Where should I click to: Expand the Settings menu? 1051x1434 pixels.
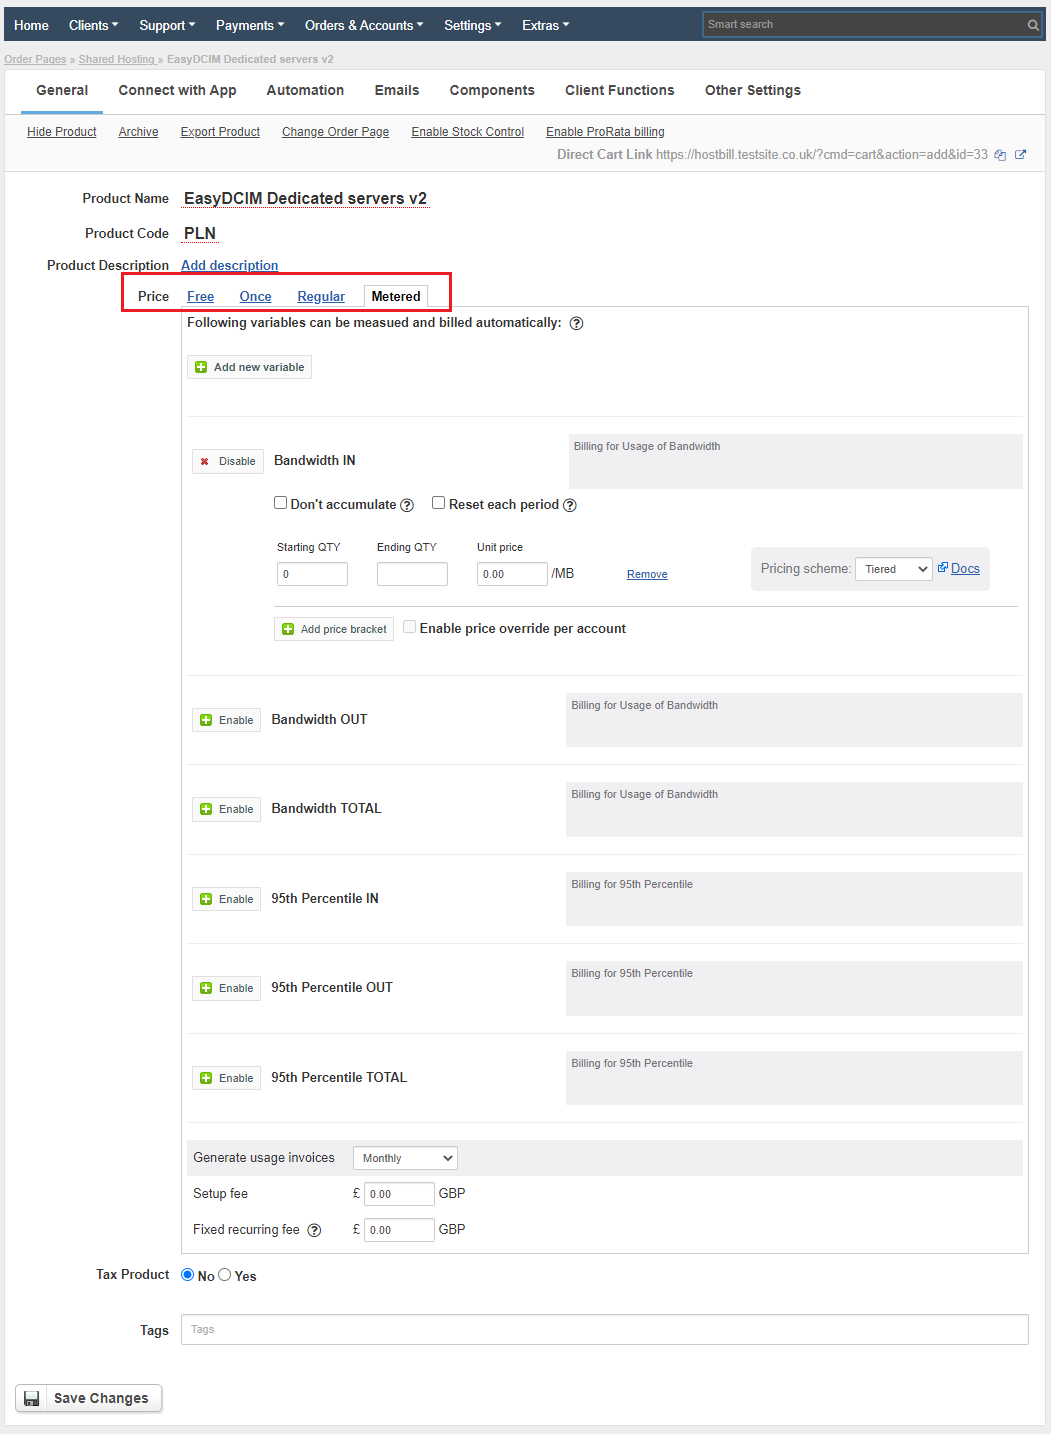pyautogui.click(x=473, y=25)
